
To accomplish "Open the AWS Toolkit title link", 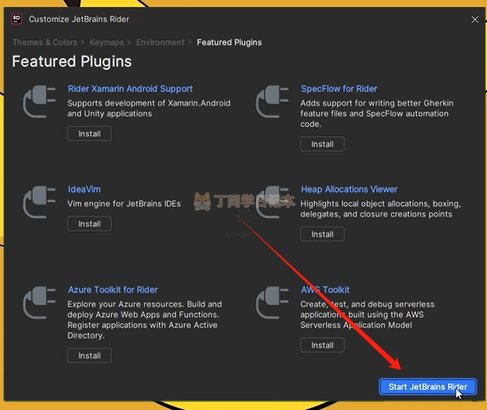I will point(325,290).
